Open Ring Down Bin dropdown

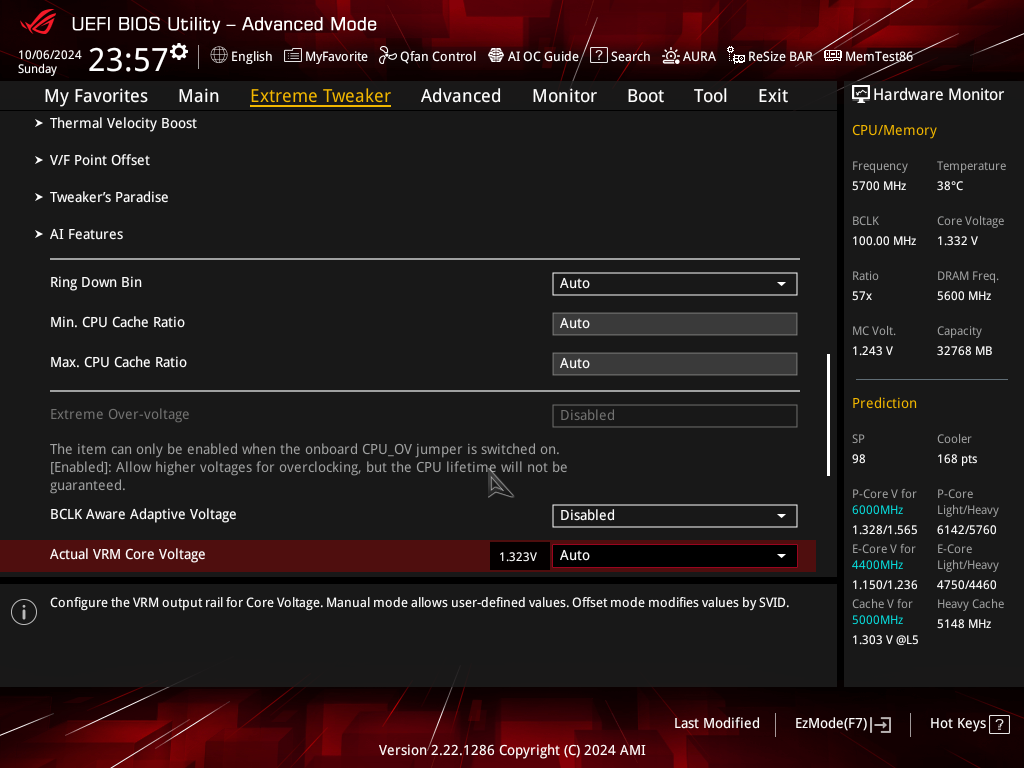click(675, 283)
